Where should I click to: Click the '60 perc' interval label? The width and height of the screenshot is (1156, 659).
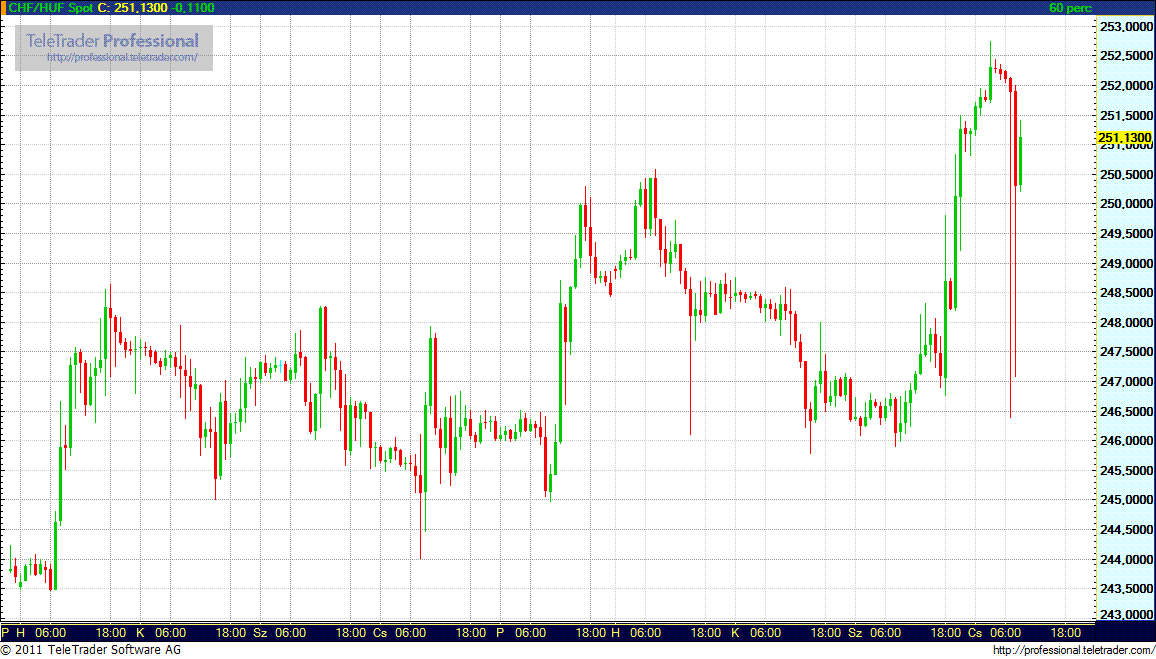(x=1070, y=7)
